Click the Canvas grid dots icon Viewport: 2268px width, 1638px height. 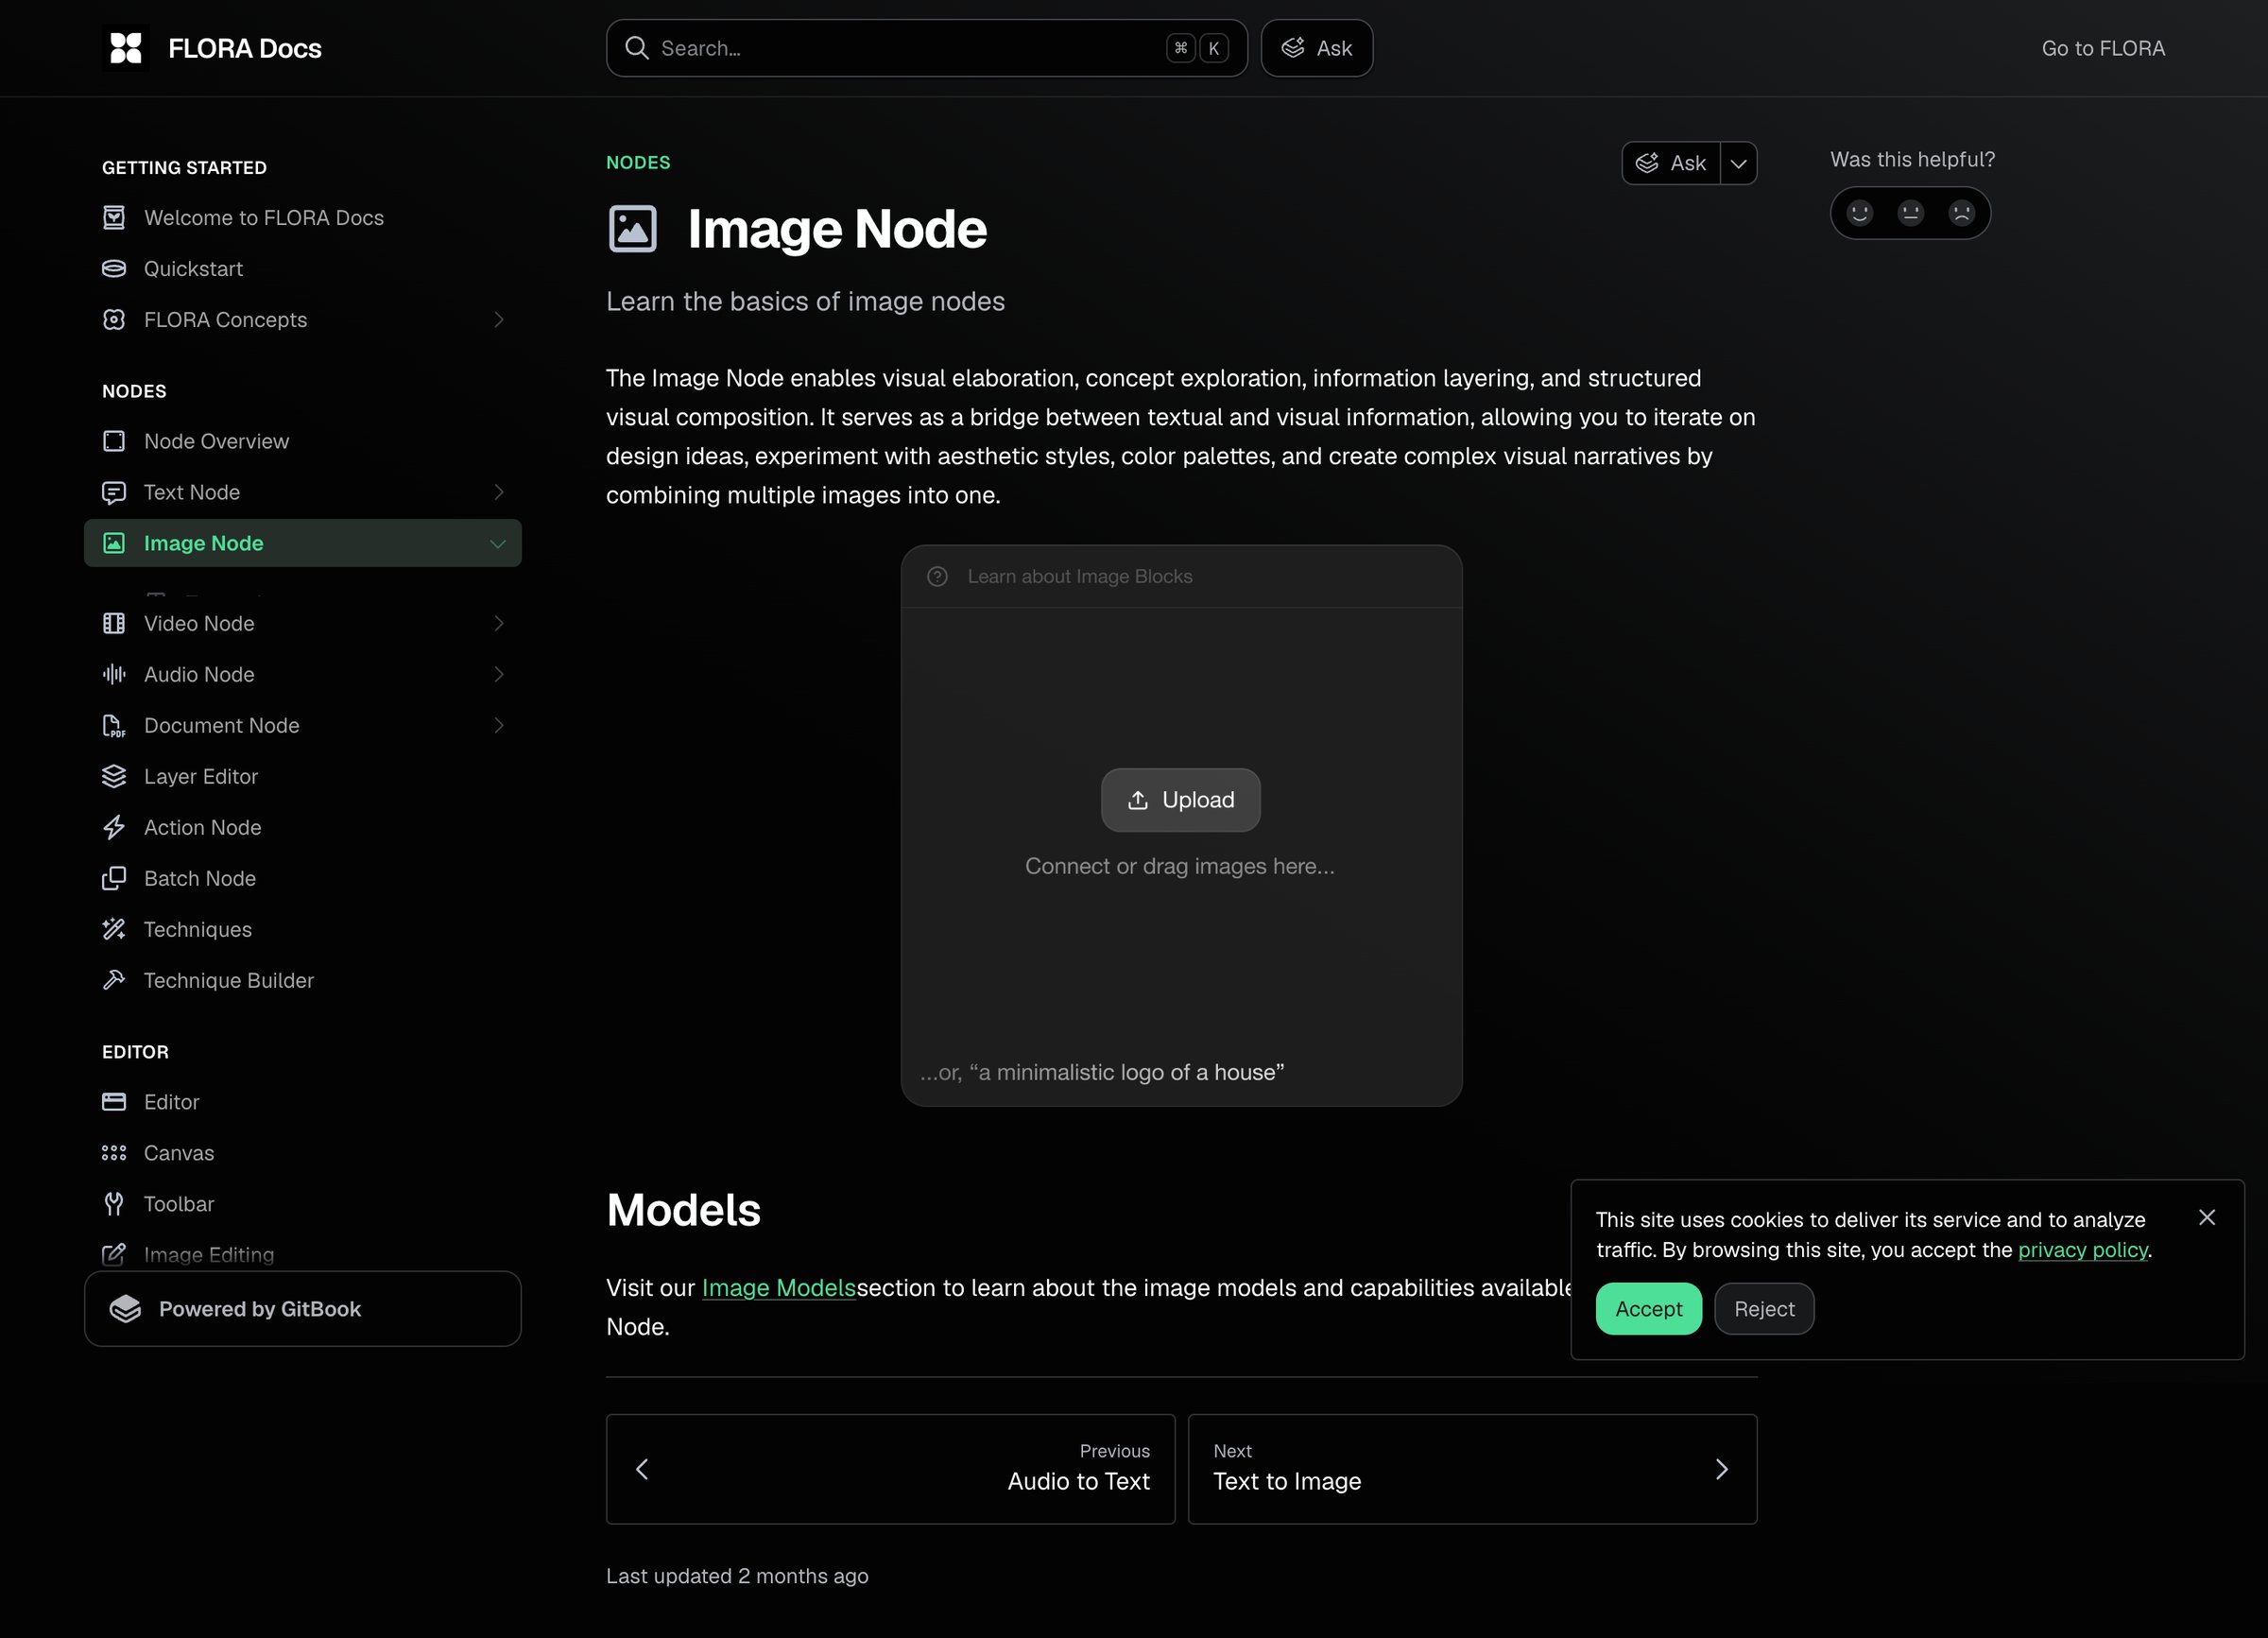point(114,1152)
